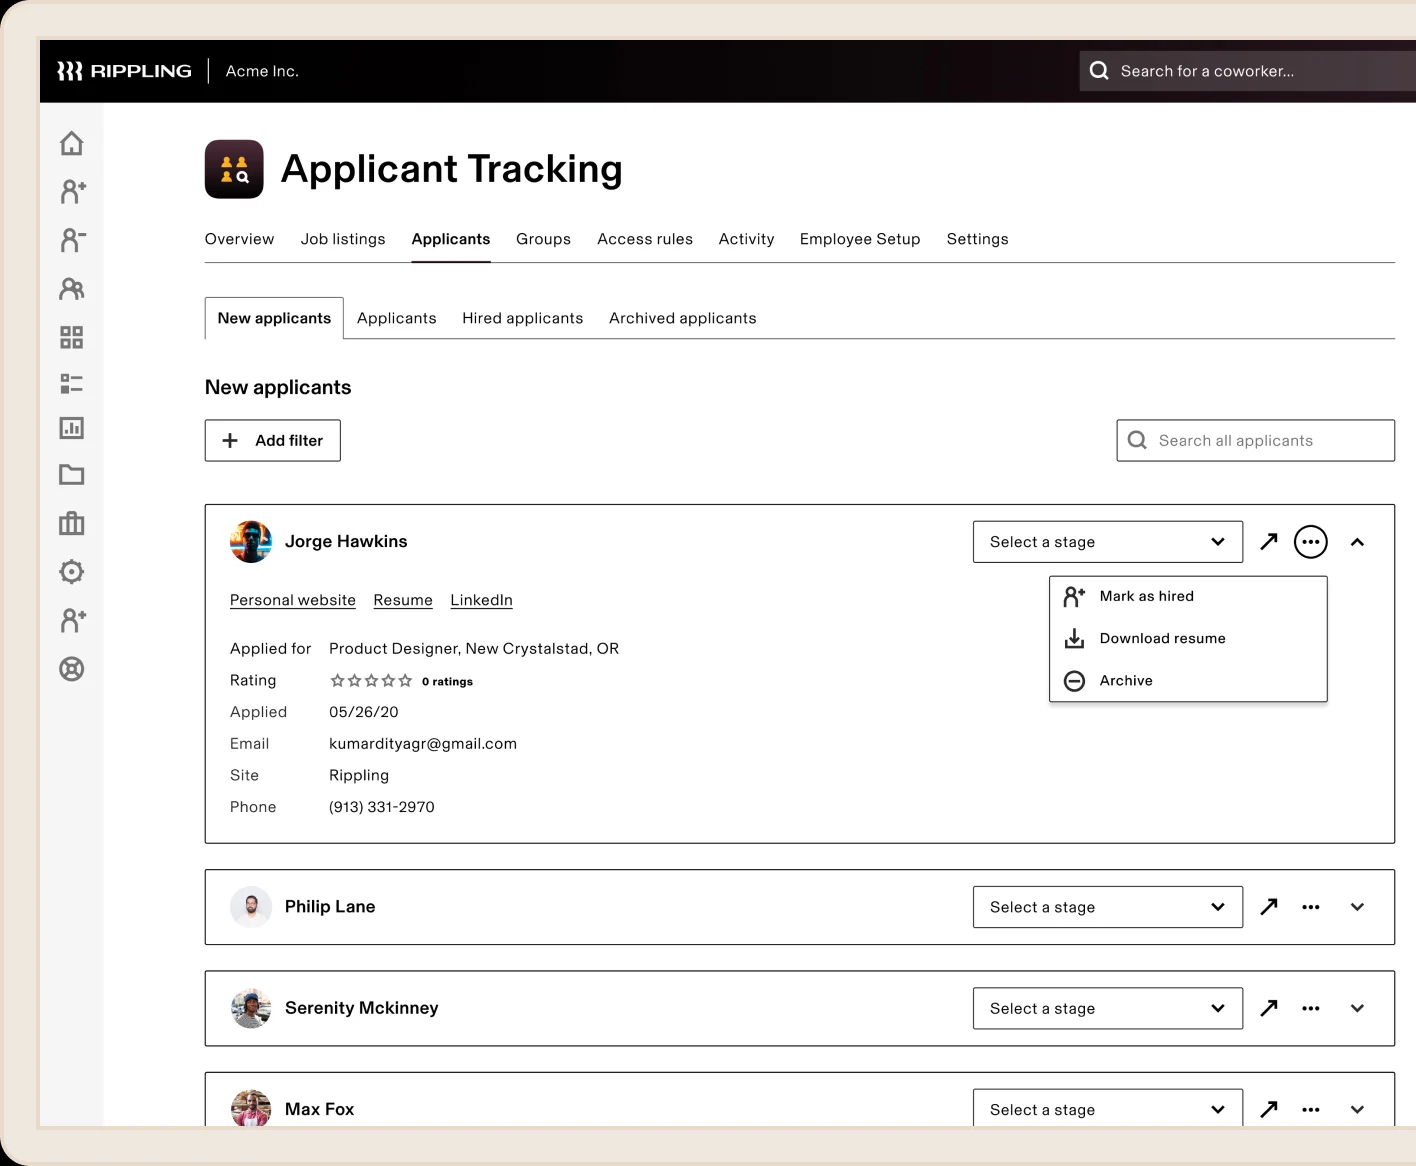Select Mark as hired menu option
Viewport: 1416px width, 1166px height.
point(1188,596)
